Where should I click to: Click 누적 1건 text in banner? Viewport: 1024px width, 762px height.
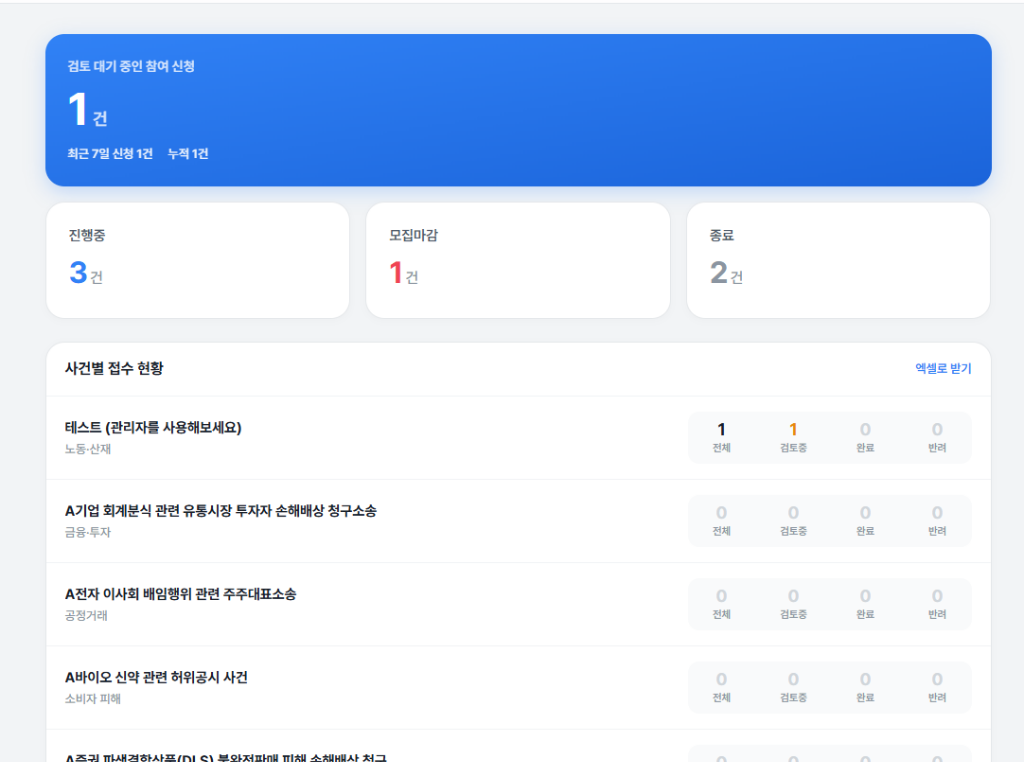(x=188, y=153)
